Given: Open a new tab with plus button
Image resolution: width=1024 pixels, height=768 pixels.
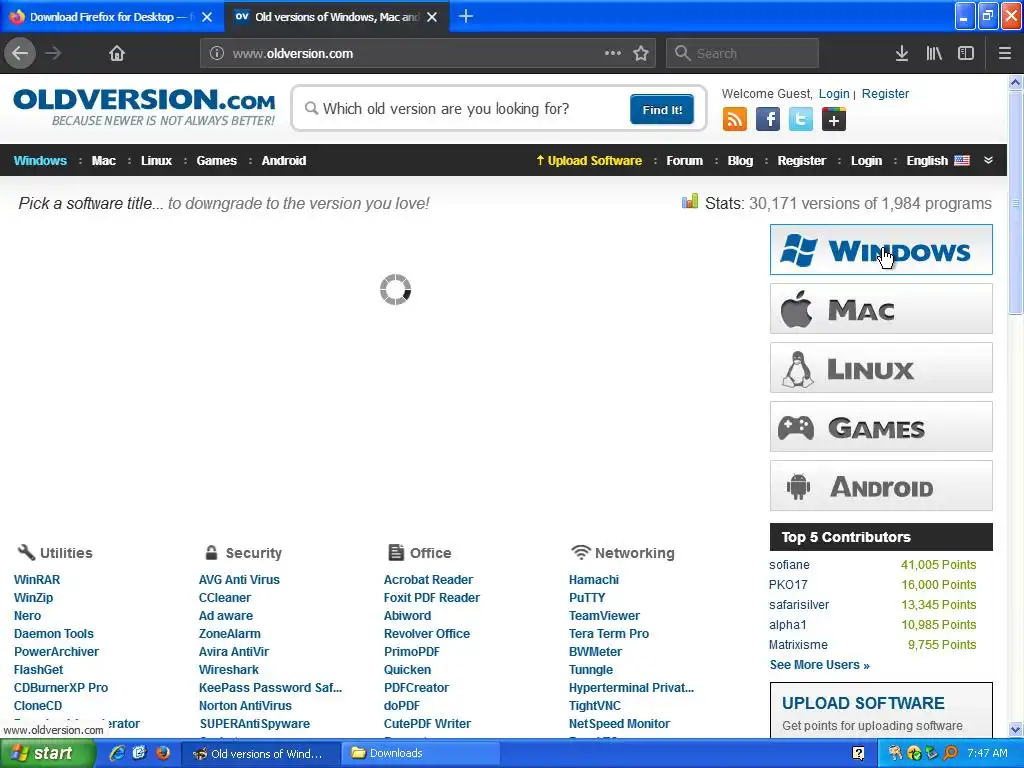Looking at the screenshot, I should 466,16.
